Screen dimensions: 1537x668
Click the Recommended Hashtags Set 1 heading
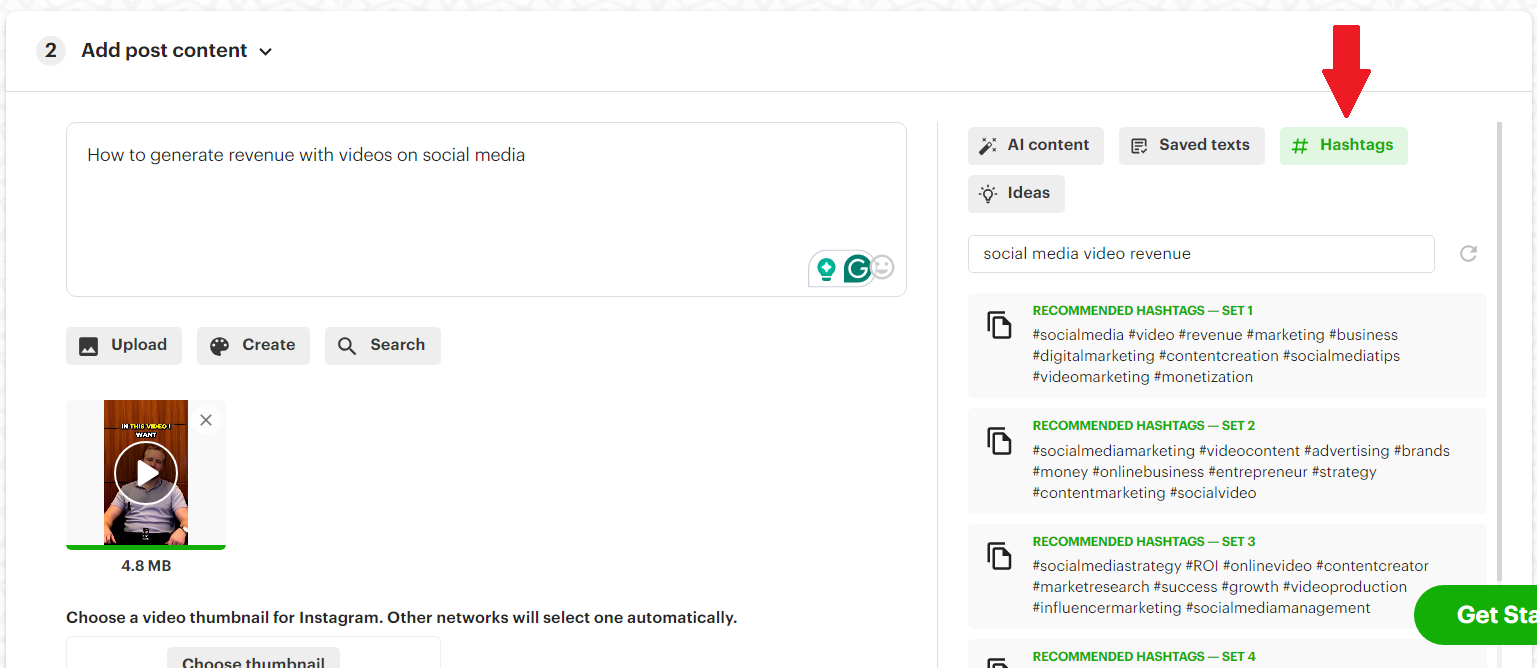click(x=1143, y=311)
